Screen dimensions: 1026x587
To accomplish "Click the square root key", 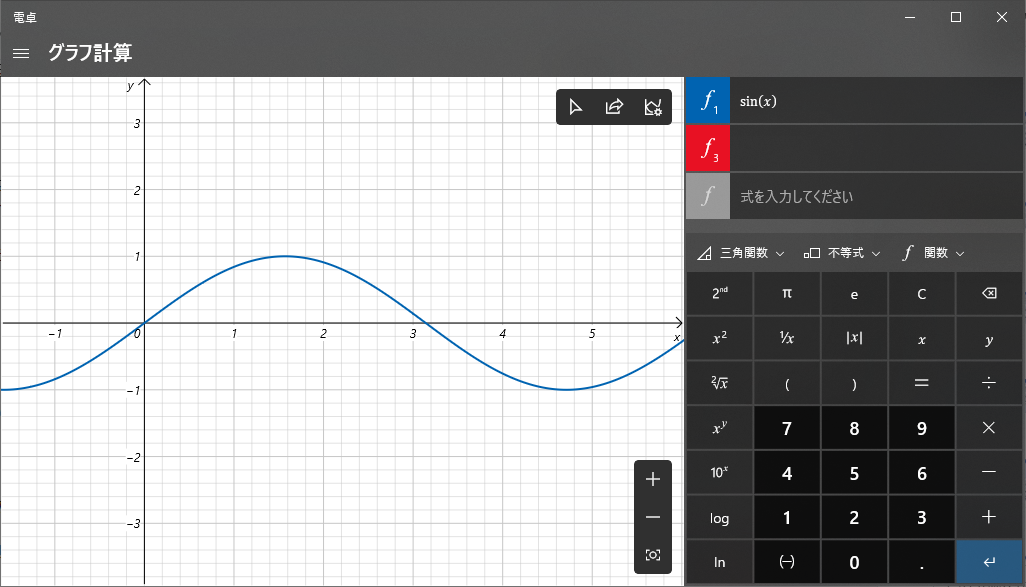I will (x=719, y=383).
